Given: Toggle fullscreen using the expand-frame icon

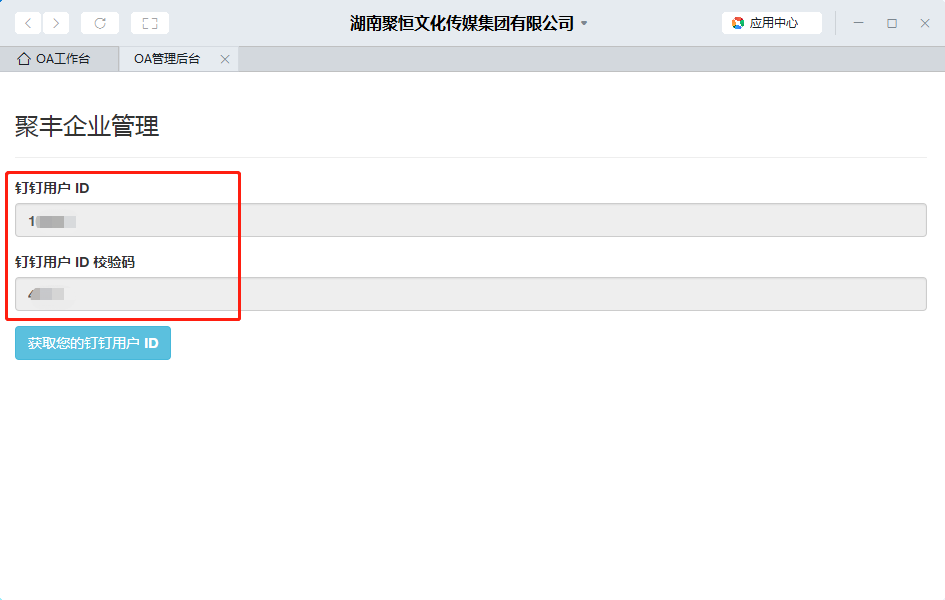Looking at the screenshot, I should coord(150,23).
